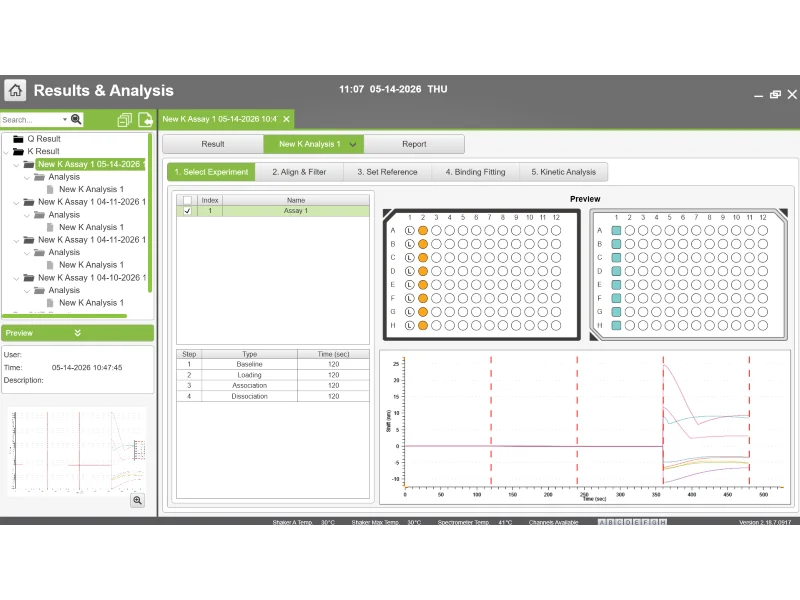Toggle the Assay 1 row checkbox
This screenshot has height=600, width=800.
(187, 211)
